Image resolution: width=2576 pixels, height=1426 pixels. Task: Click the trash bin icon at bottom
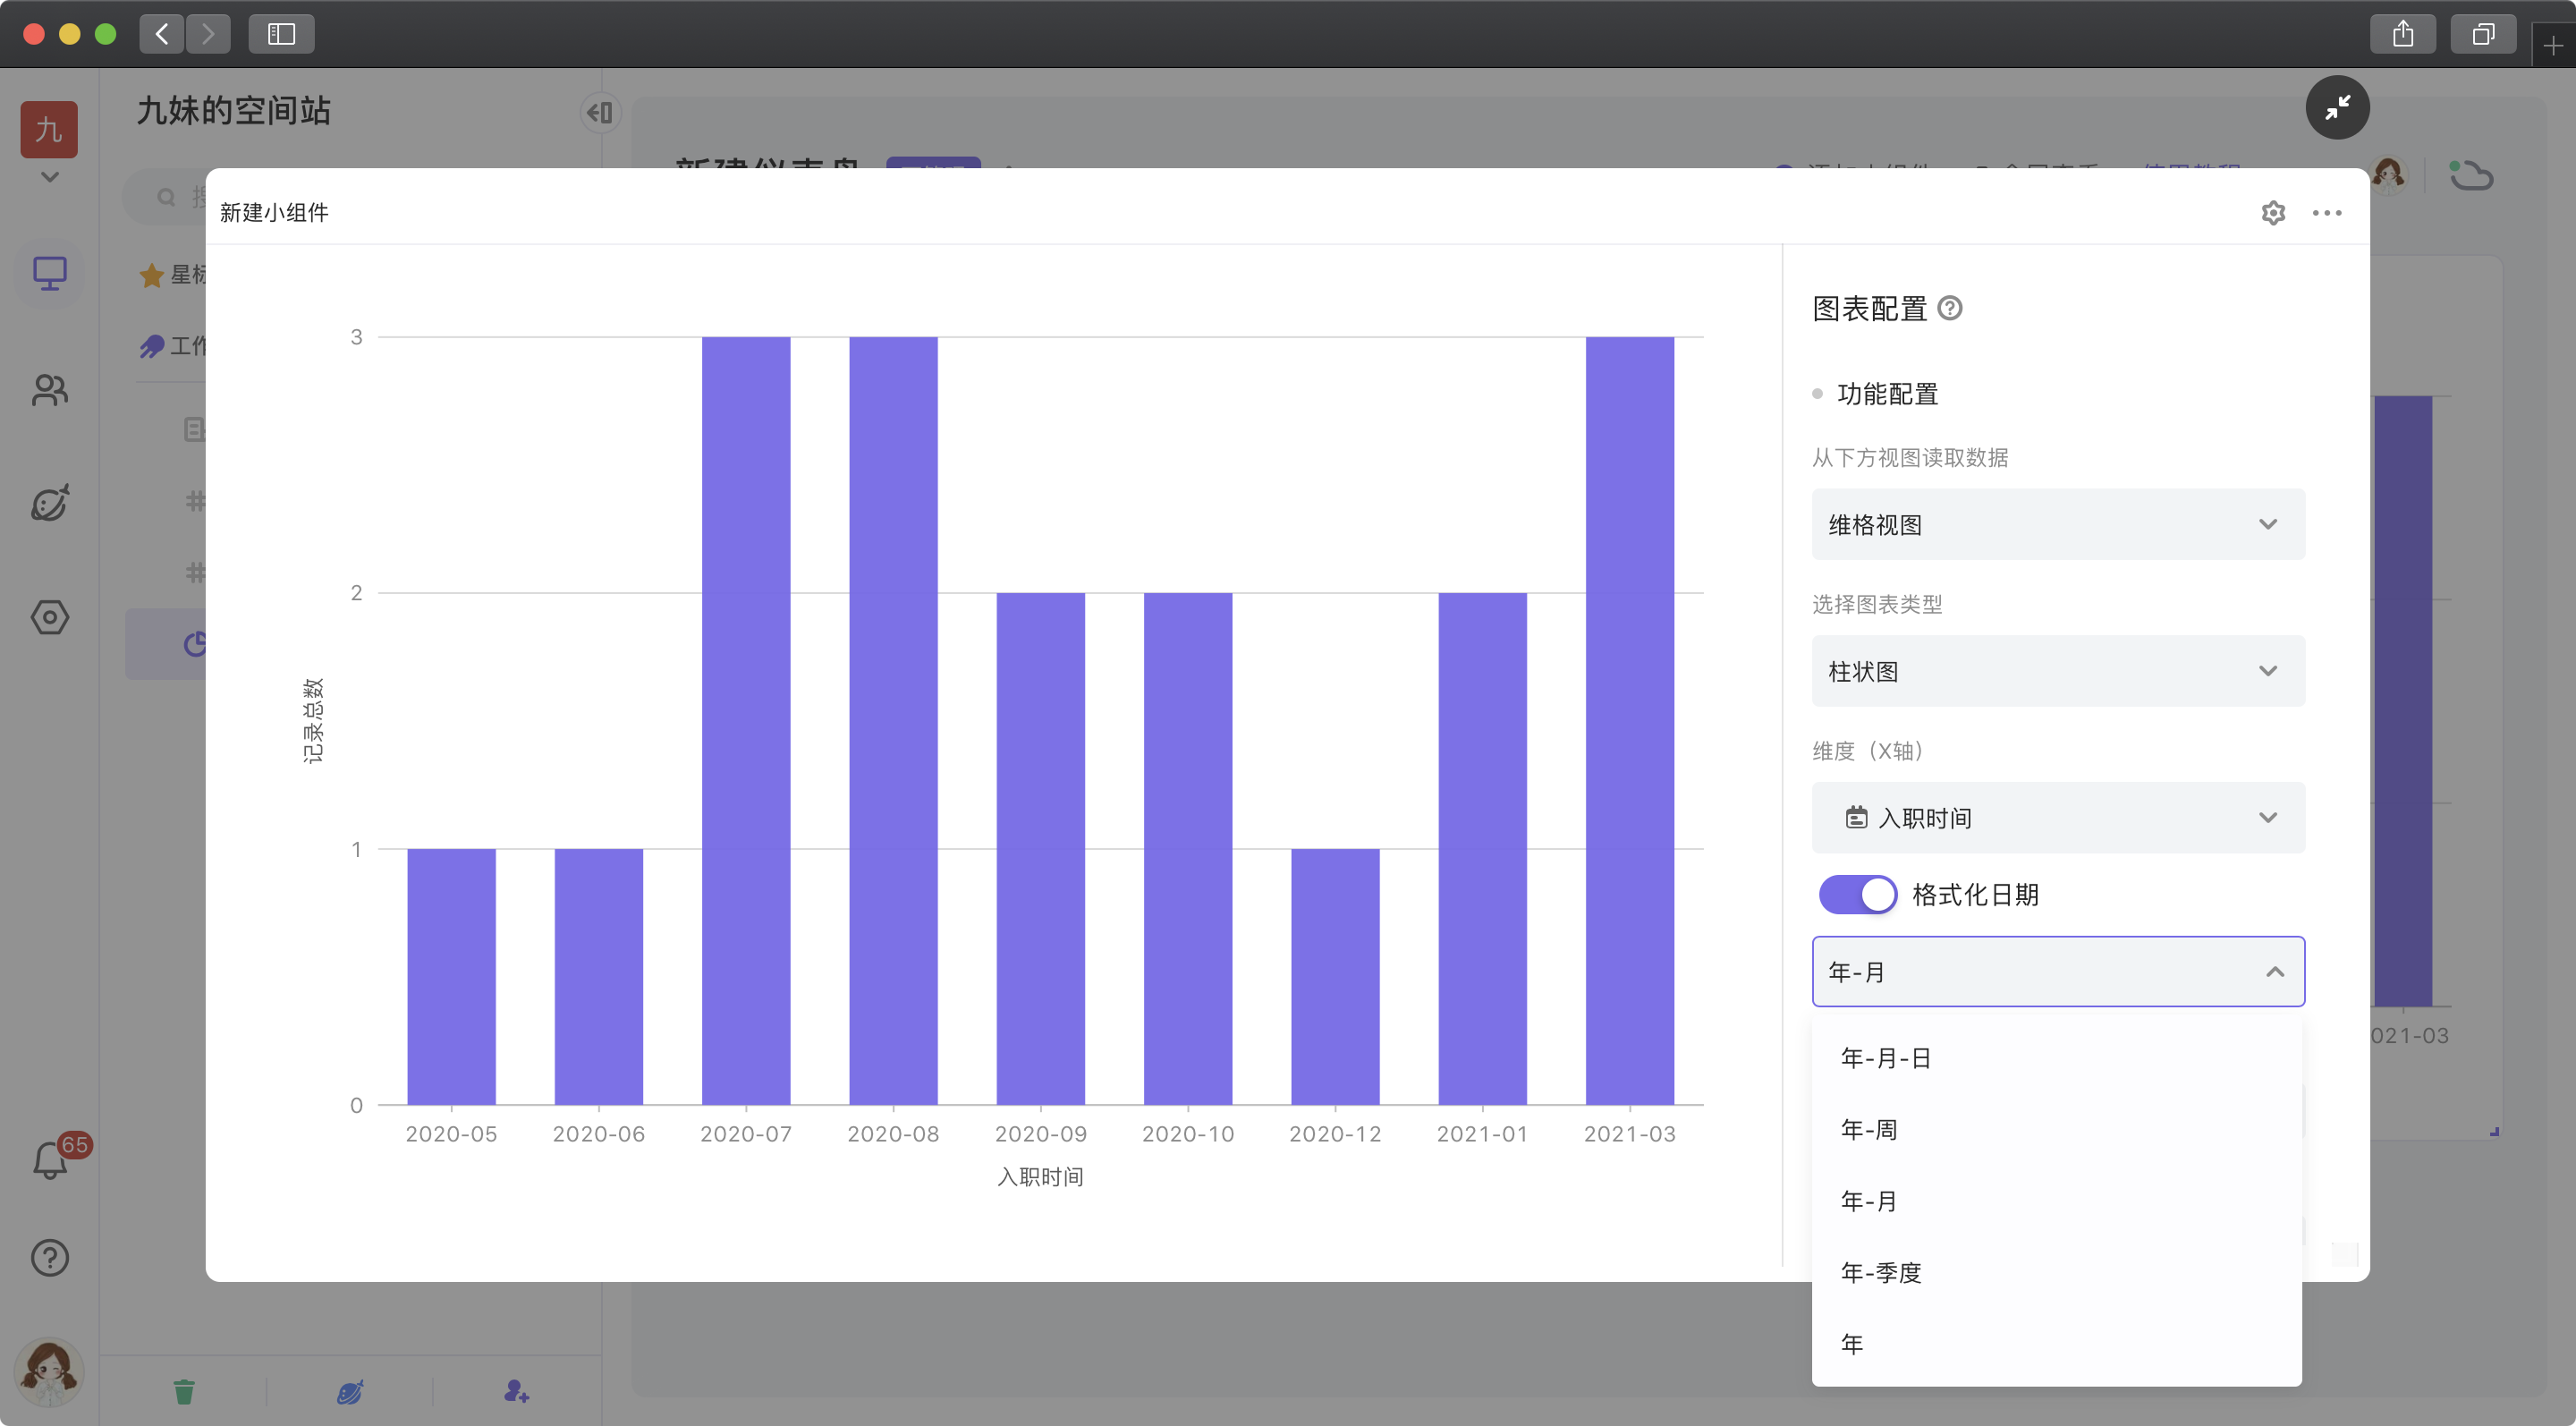[184, 1391]
